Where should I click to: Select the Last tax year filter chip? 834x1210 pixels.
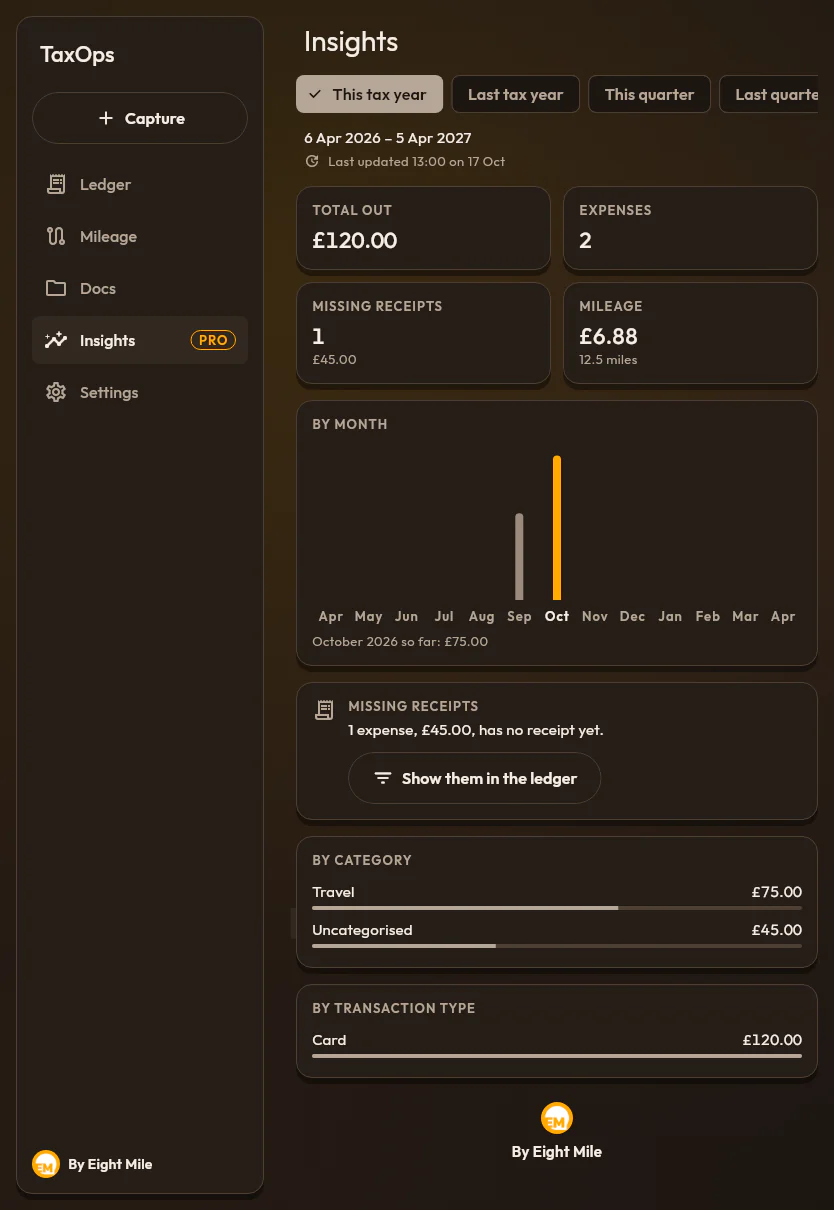tap(515, 94)
